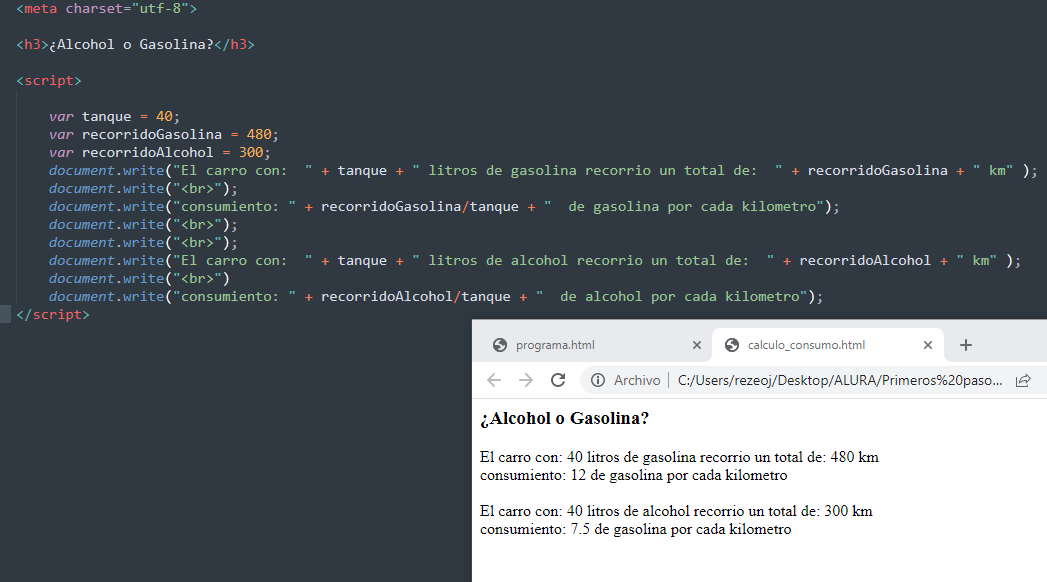
Task: Click the 'var recorridoGasolina = 480' line
Action: click(x=164, y=135)
